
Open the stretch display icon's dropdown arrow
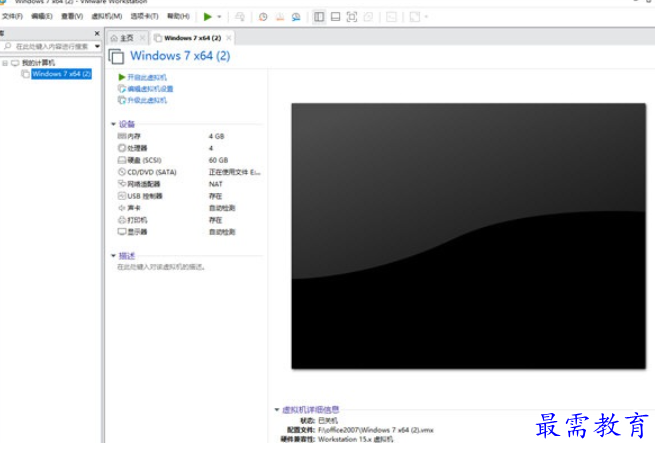coord(426,17)
